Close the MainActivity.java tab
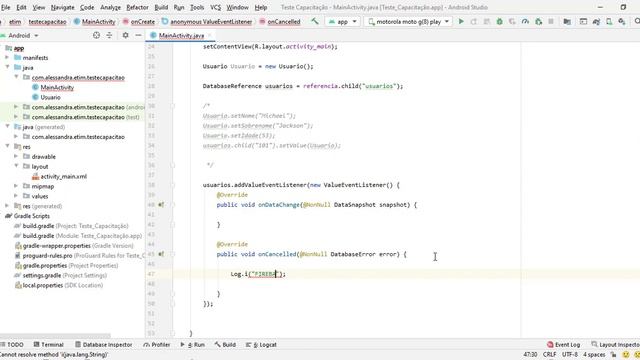640x360 pixels. click(x=210, y=36)
